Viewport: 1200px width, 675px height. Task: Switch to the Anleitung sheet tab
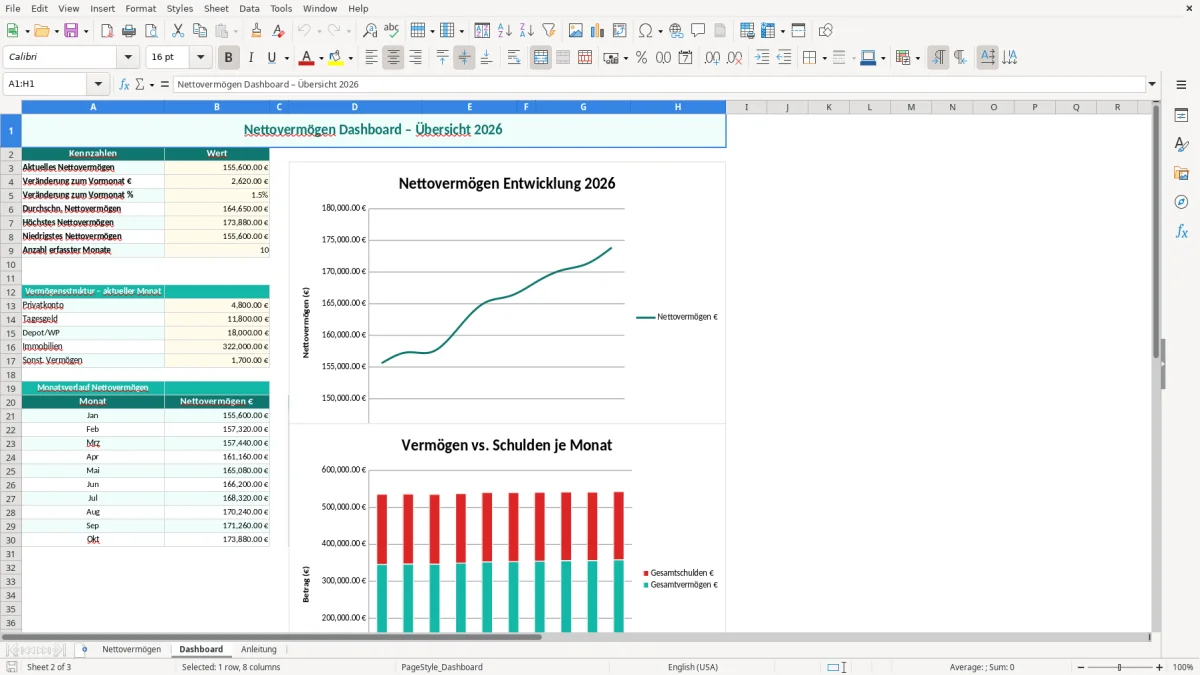point(259,650)
